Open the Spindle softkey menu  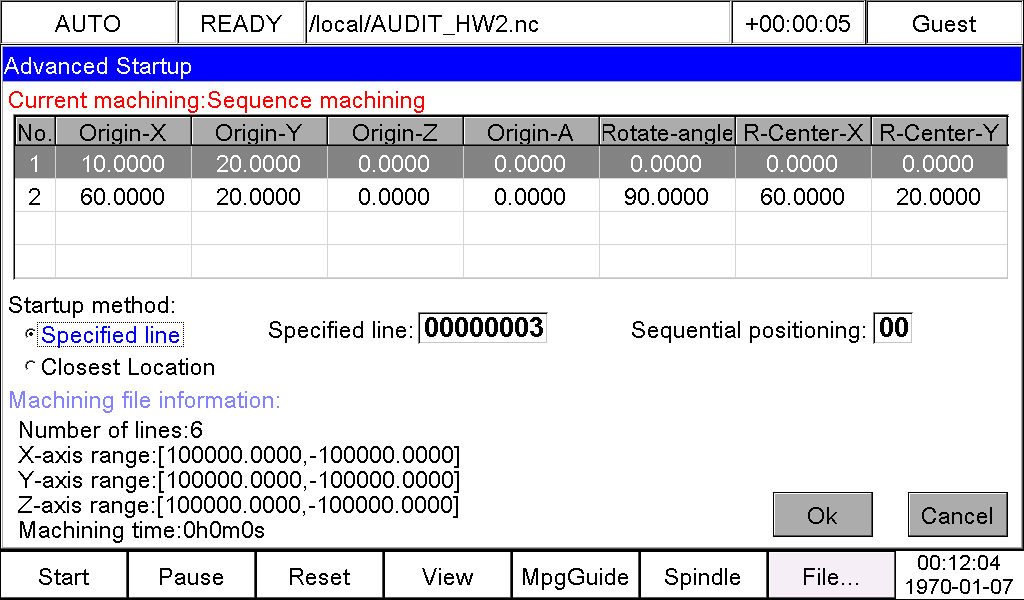coord(703,576)
